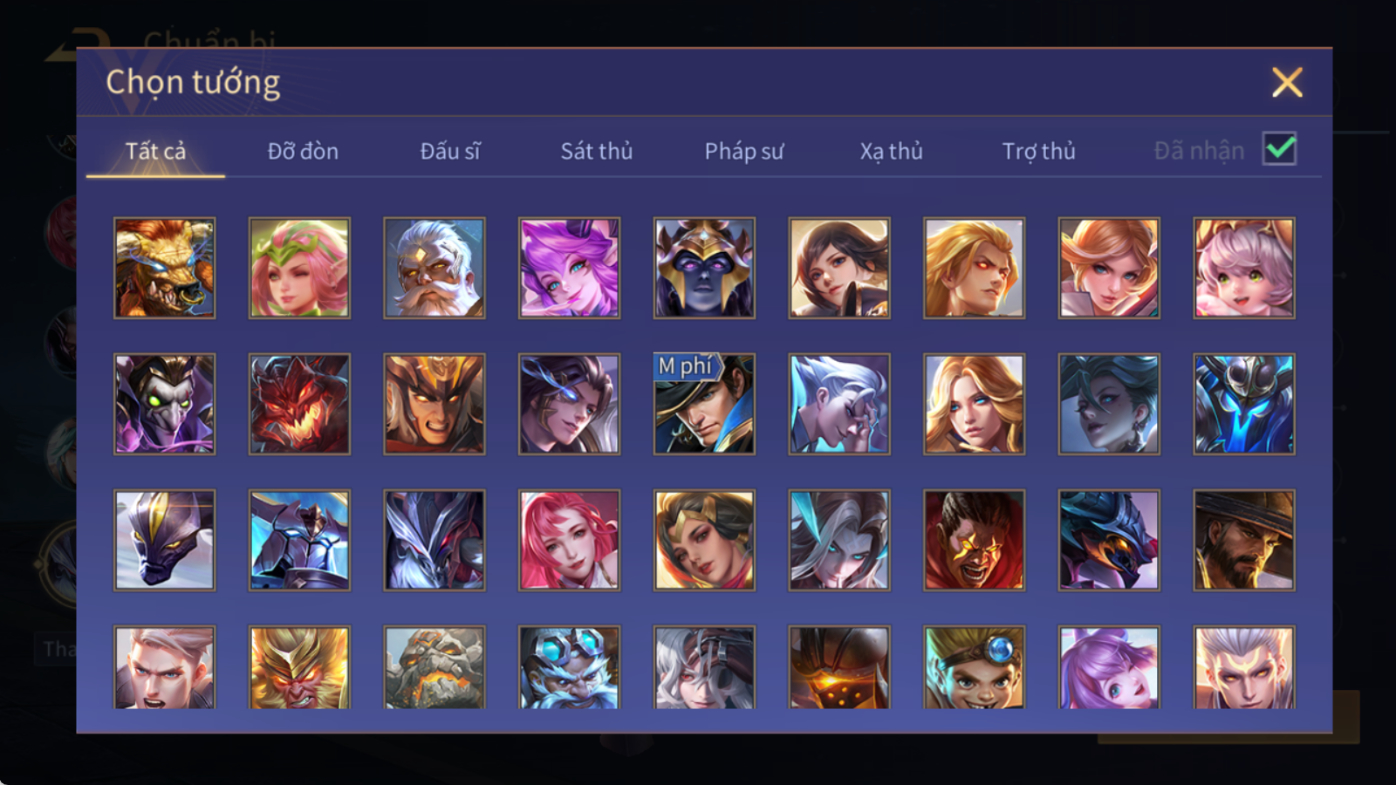This screenshot has width=1396, height=785.
Task: Show the Pháp sư heroes
Action: tap(744, 151)
